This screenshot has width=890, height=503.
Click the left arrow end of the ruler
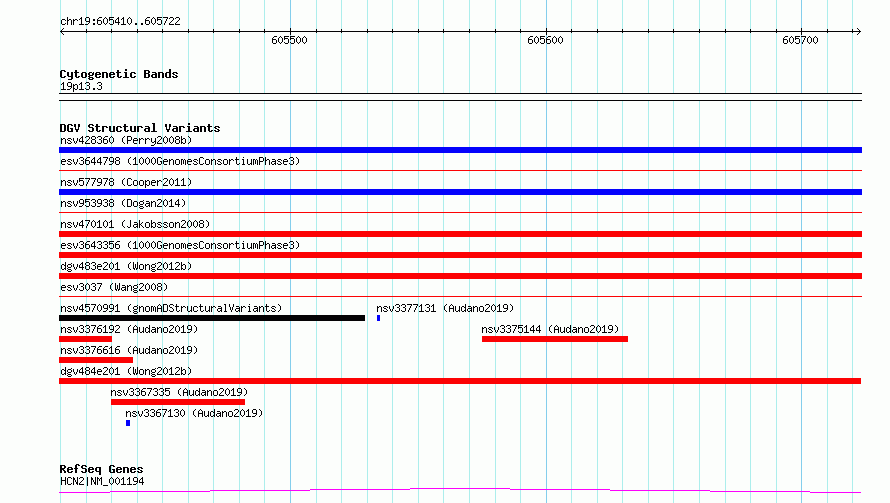tap(62, 31)
